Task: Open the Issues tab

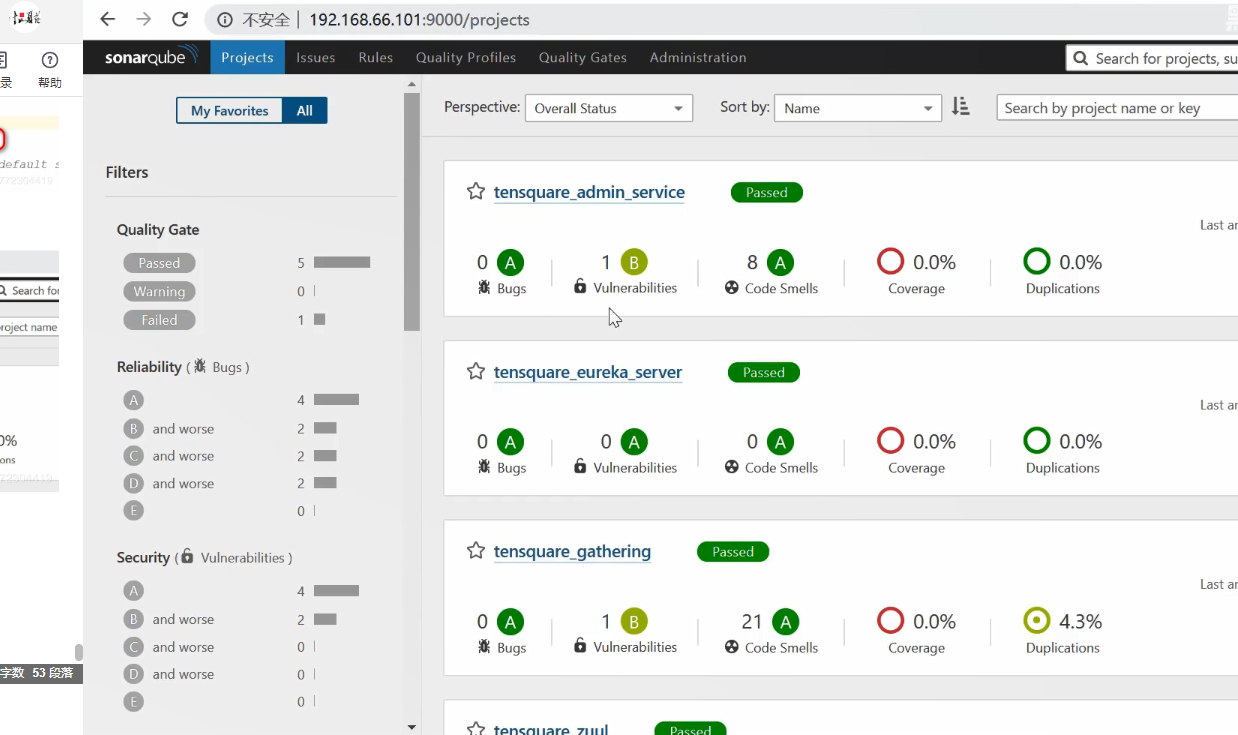Action: click(x=315, y=57)
